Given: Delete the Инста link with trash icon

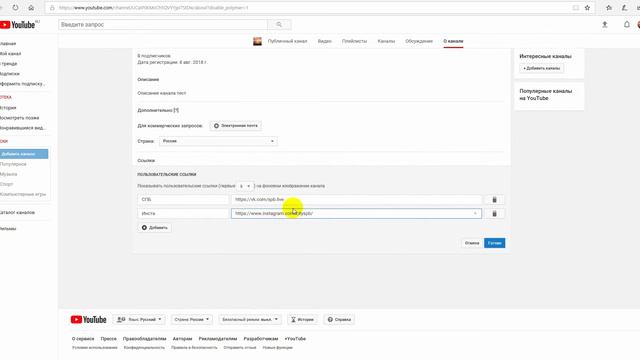Looking at the screenshot, I should point(494,213).
